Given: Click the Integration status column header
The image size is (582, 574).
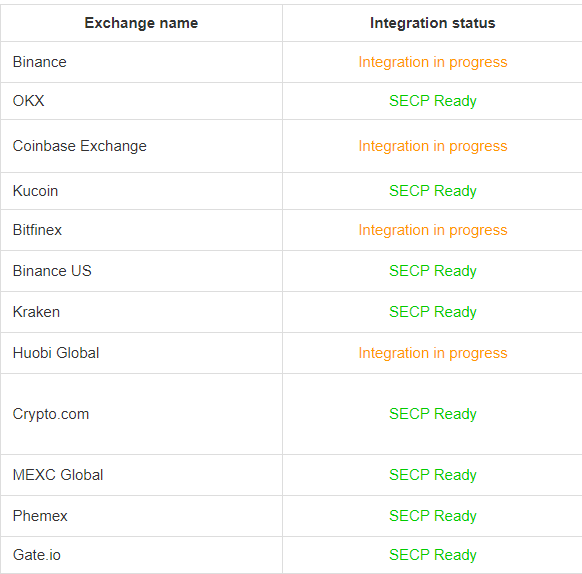Looking at the screenshot, I should click(x=432, y=23).
